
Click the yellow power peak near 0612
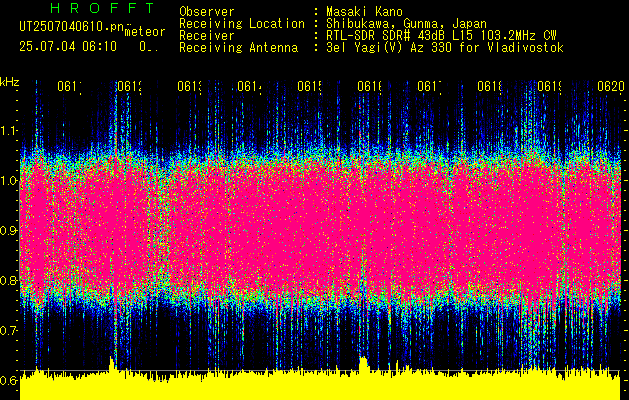click(x=112, y=363)
